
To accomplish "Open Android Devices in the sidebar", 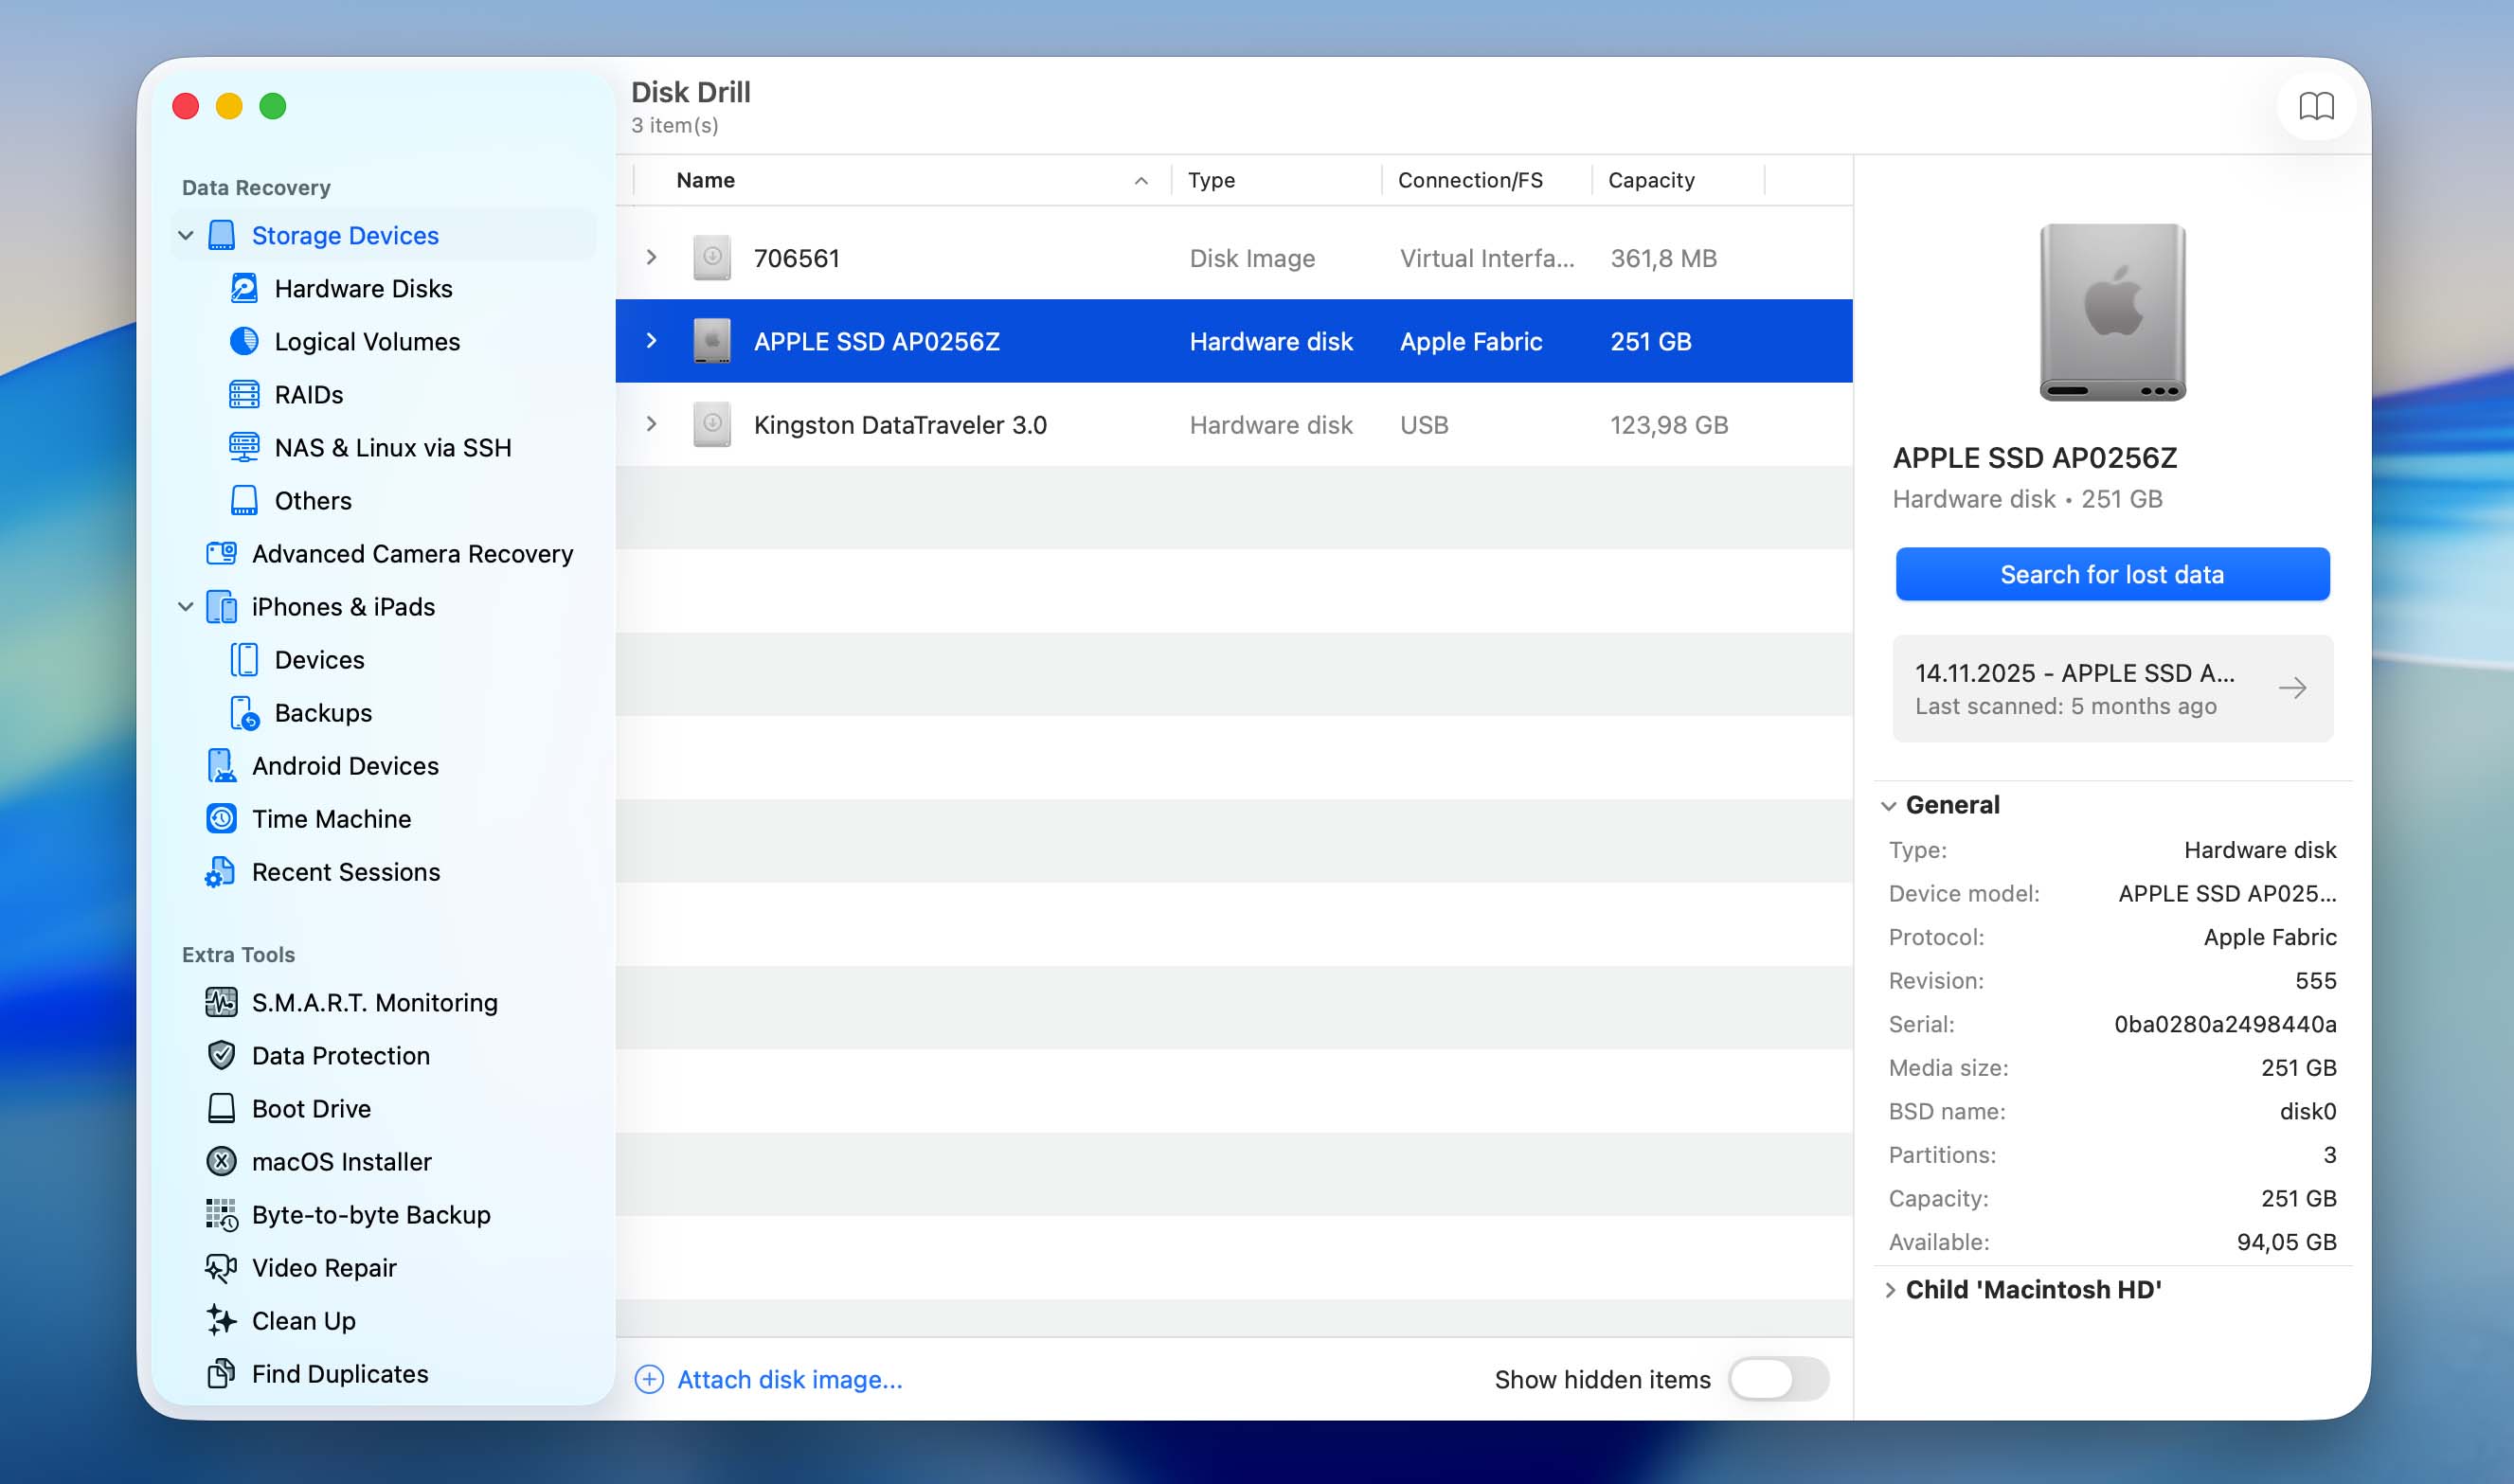I will tap(345, 765).
